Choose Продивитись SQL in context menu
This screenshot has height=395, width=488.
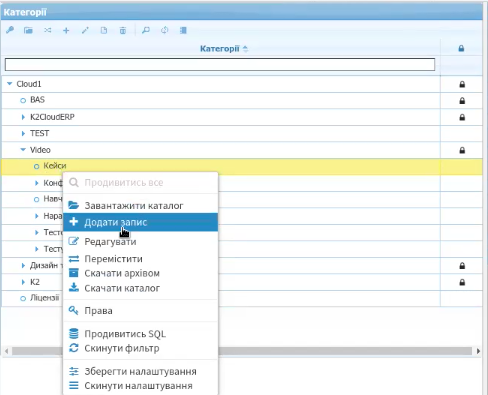tap(140, 334)
